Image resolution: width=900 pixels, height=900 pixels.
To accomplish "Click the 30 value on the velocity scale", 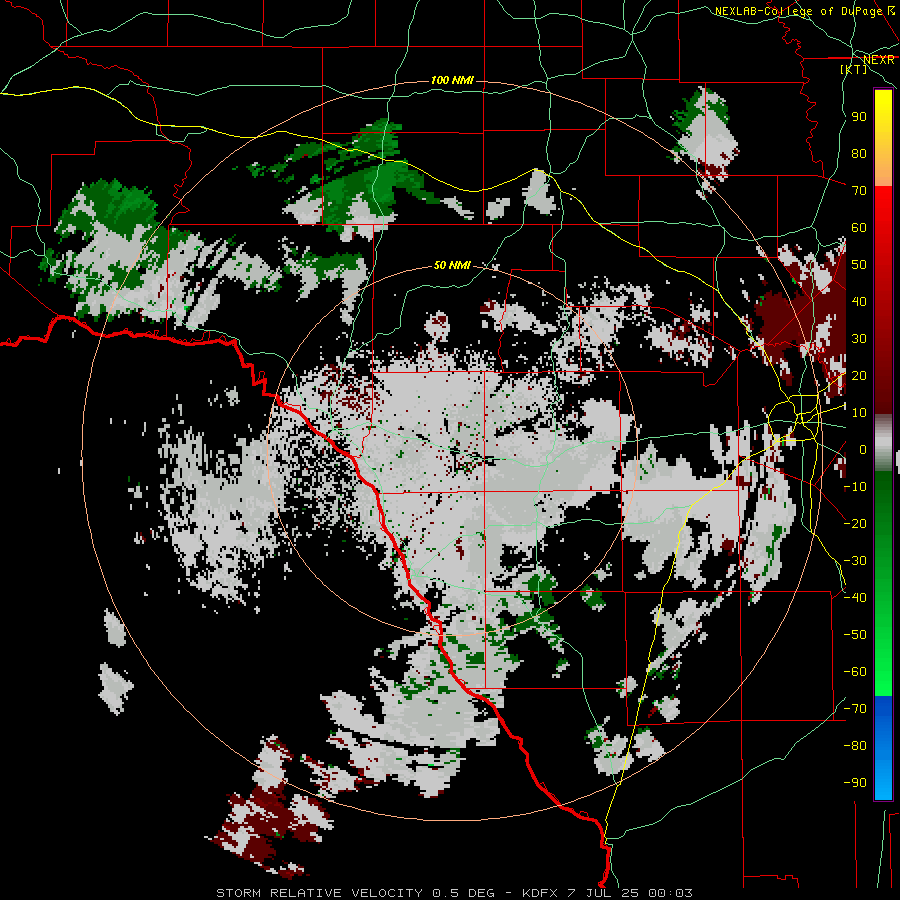I will coord(859,339).
